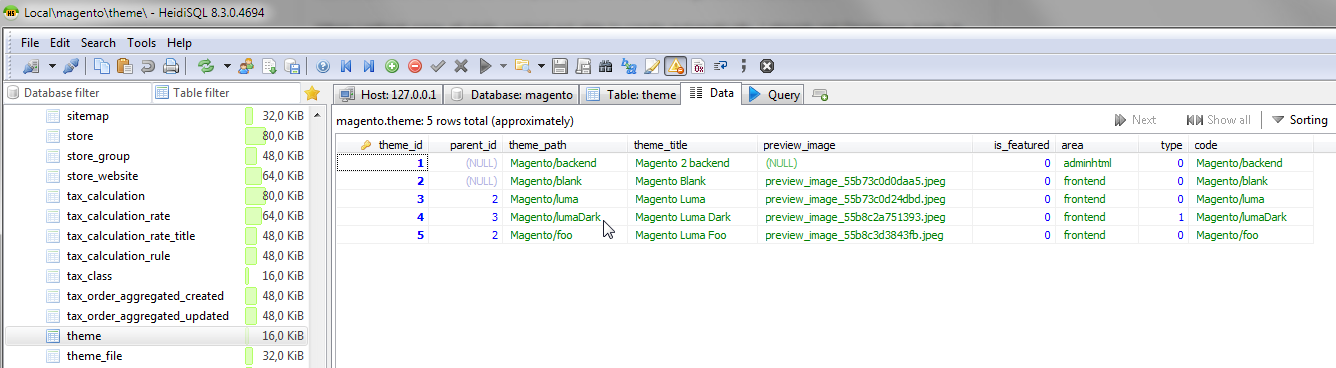Click the Undo toolbar icon

148,66
